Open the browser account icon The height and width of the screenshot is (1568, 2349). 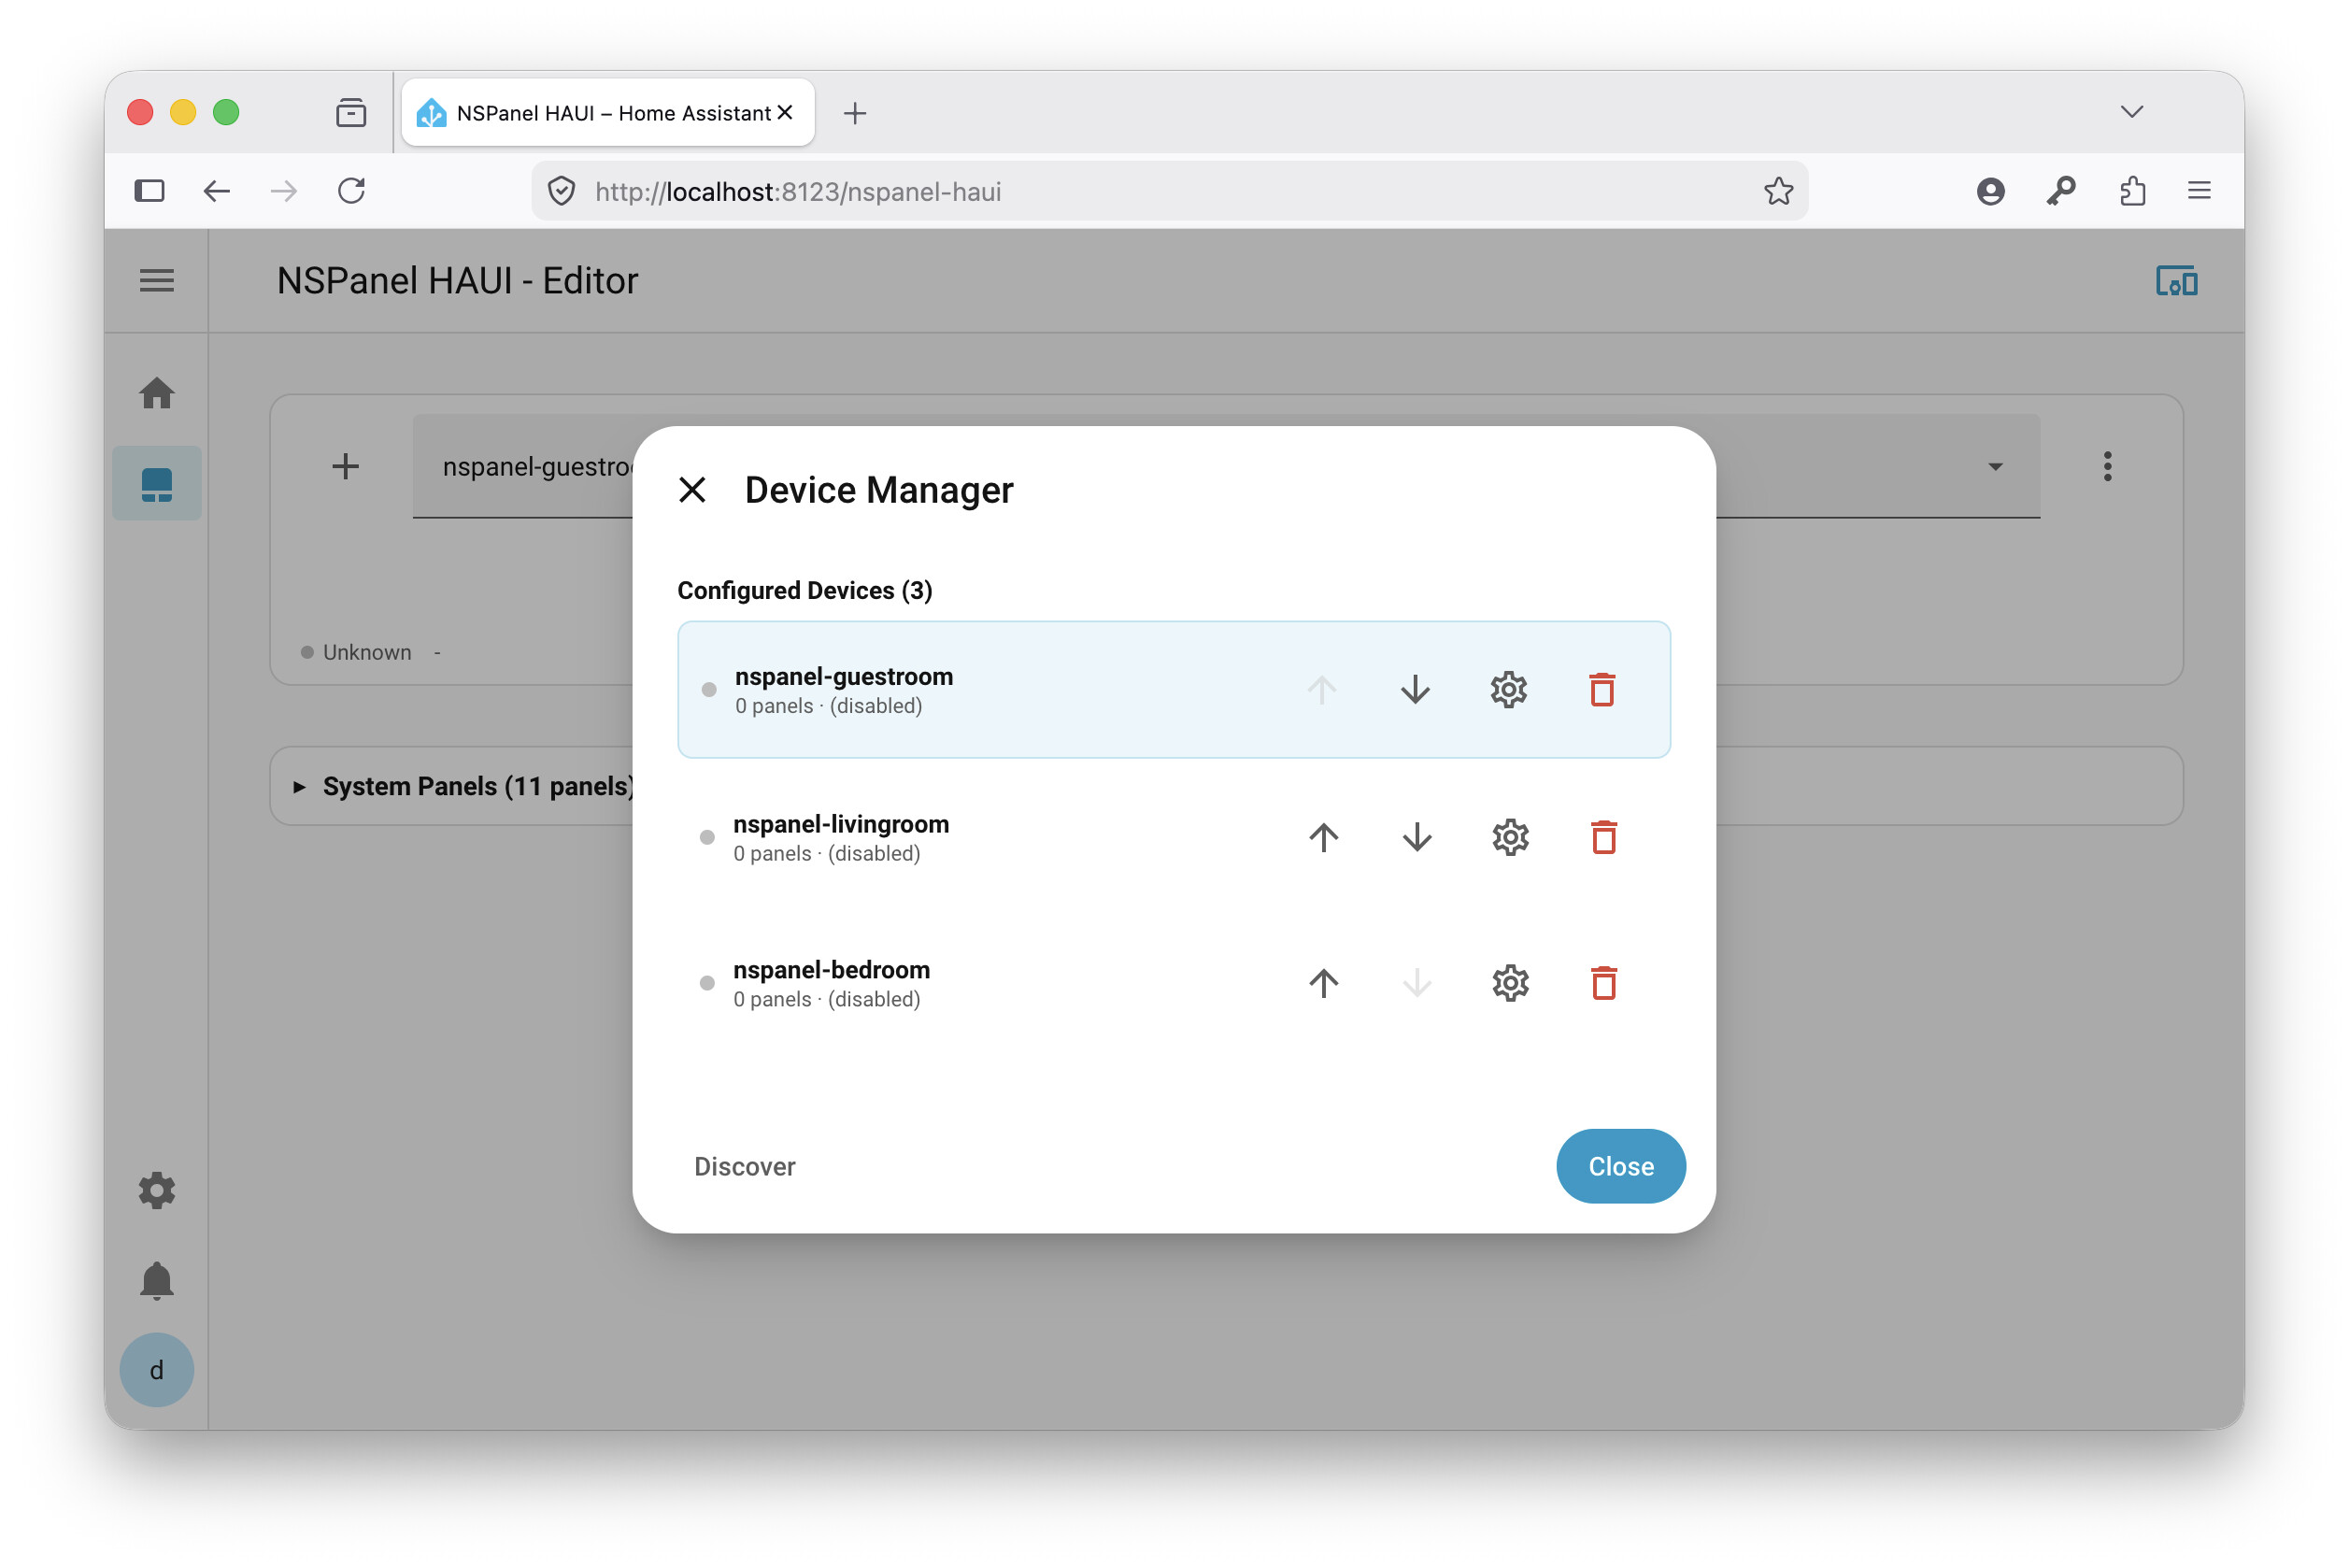point(1989,190)
